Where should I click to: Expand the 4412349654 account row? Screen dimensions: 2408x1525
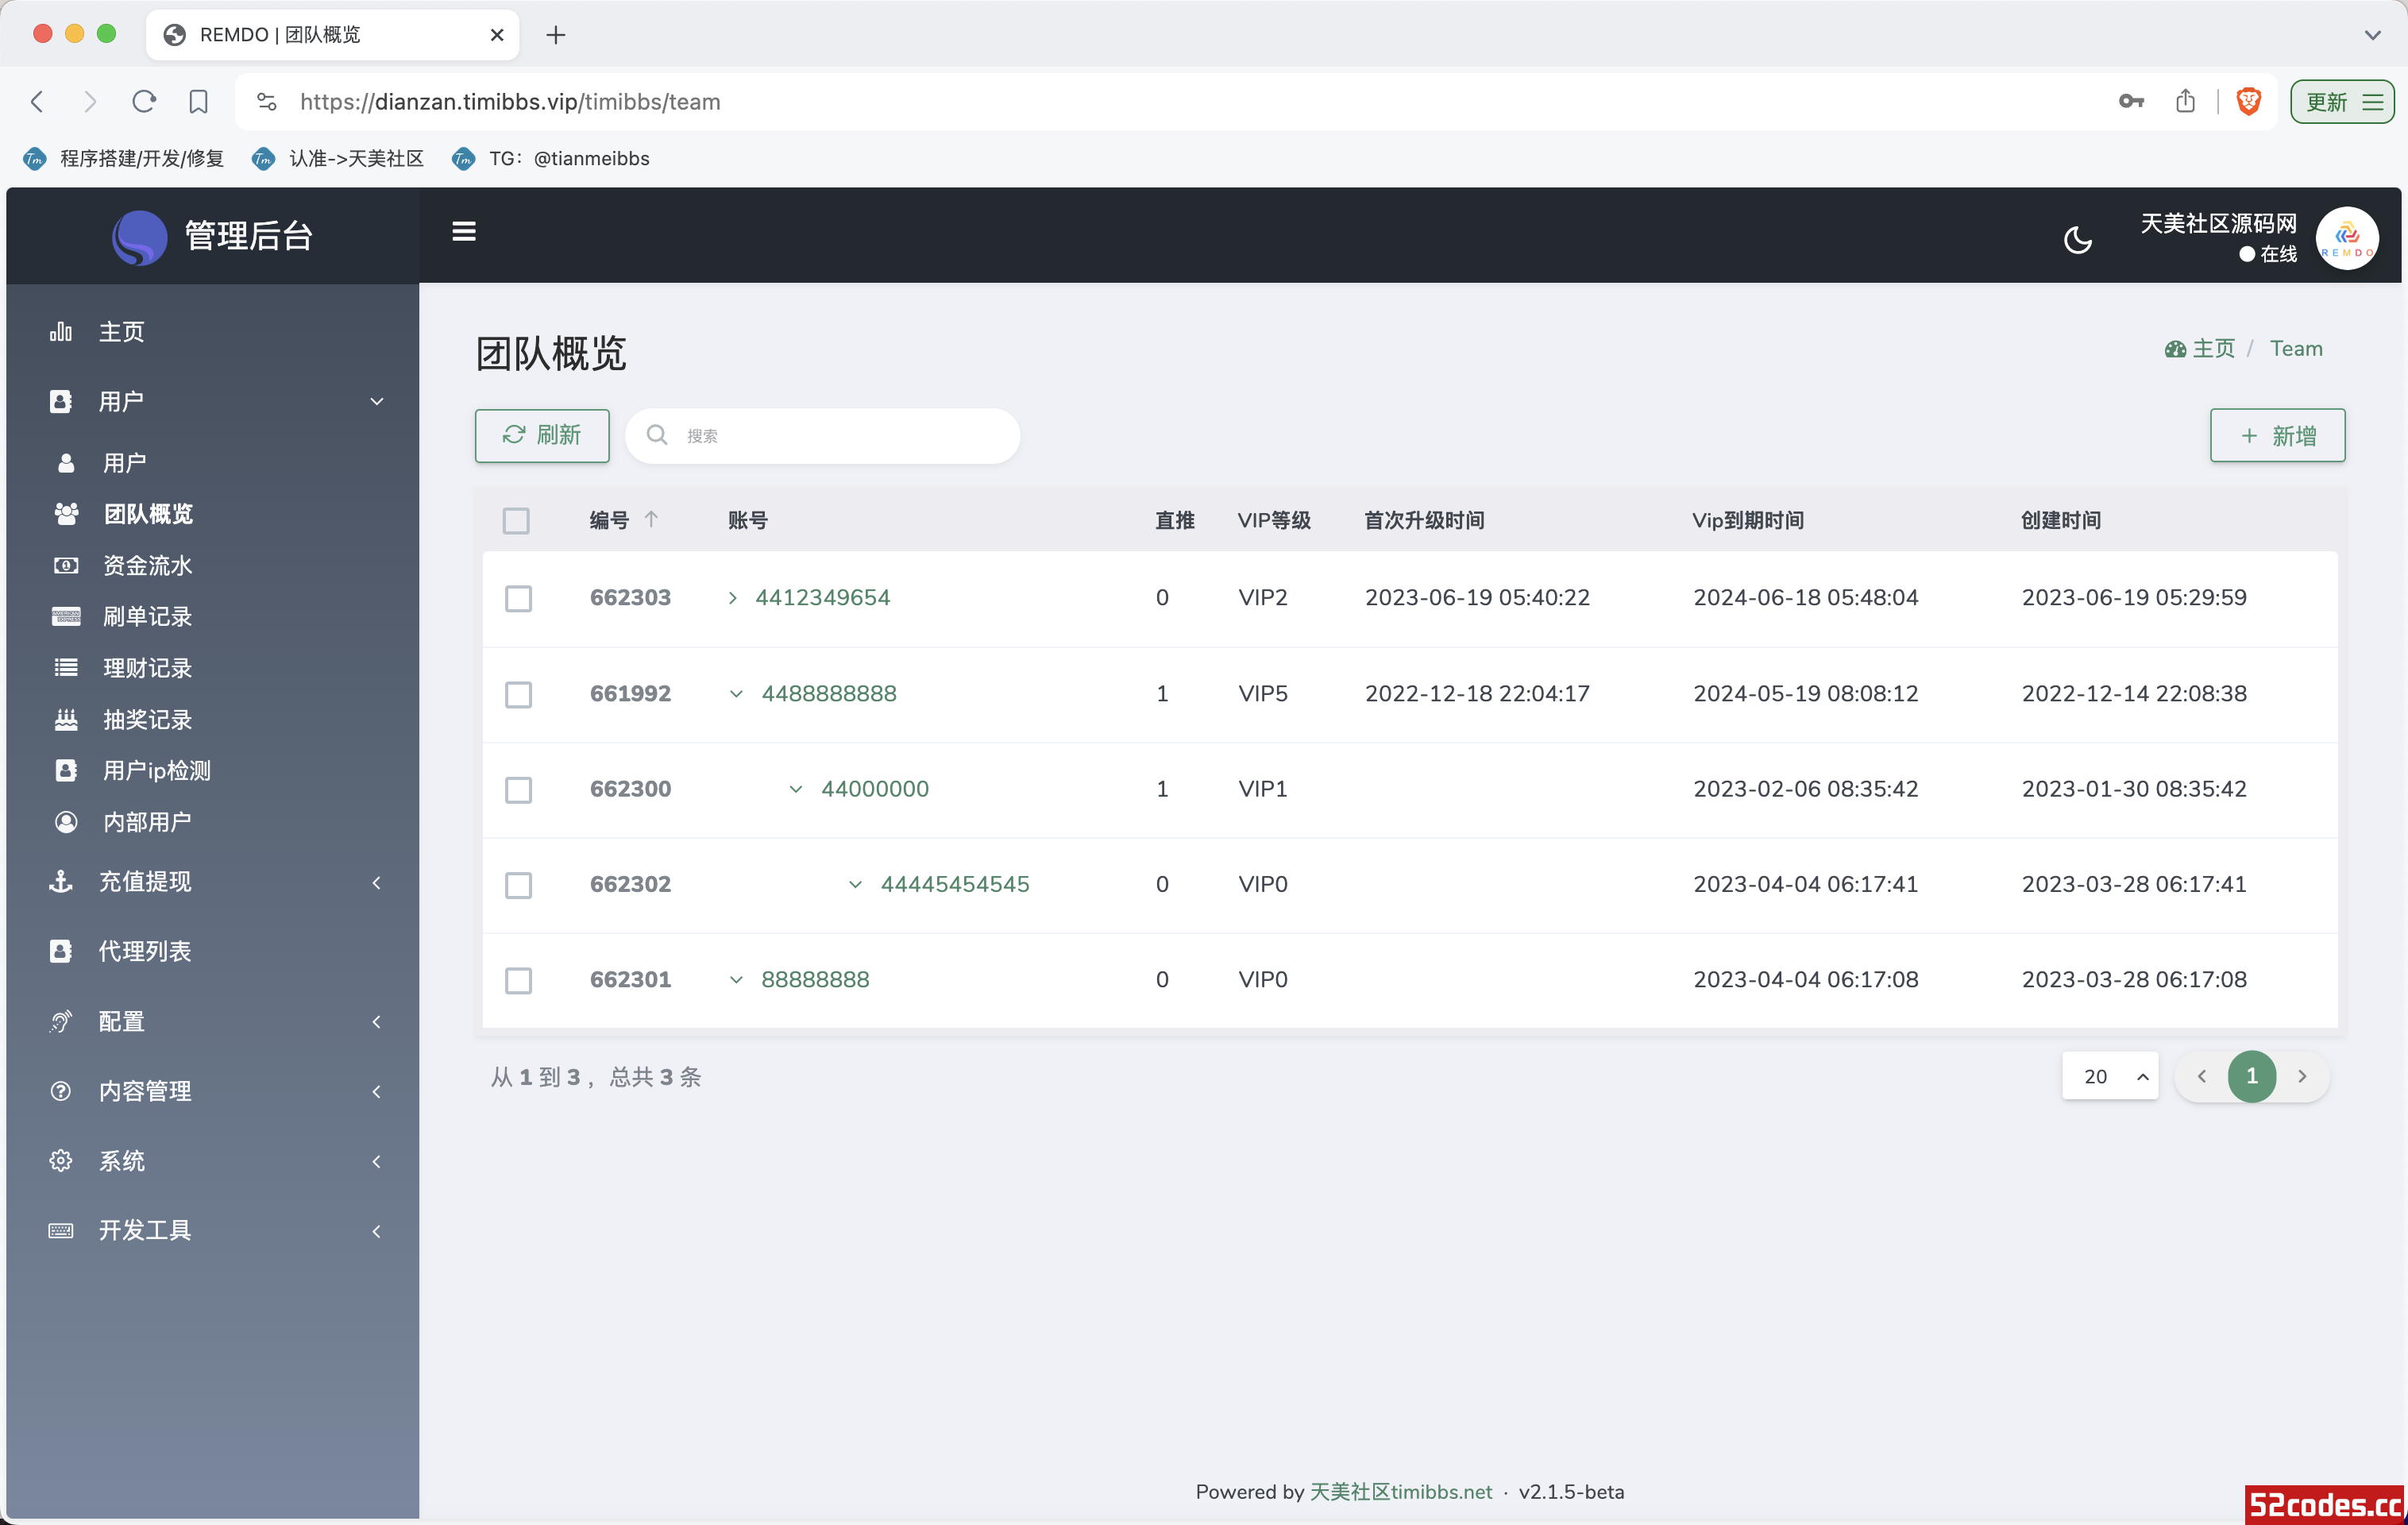coord(734,596)
